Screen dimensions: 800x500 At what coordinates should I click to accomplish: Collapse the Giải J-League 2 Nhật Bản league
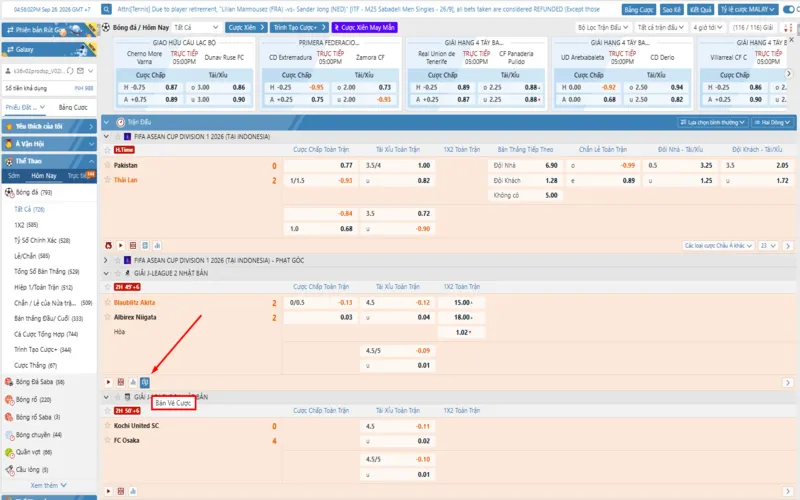[106, 273]
